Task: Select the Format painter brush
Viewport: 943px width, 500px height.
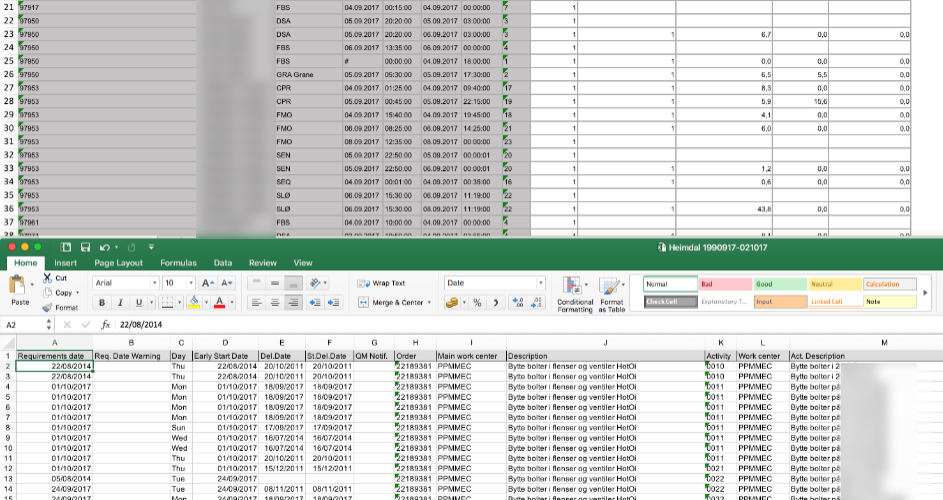Action: click(x=48, y=307)
